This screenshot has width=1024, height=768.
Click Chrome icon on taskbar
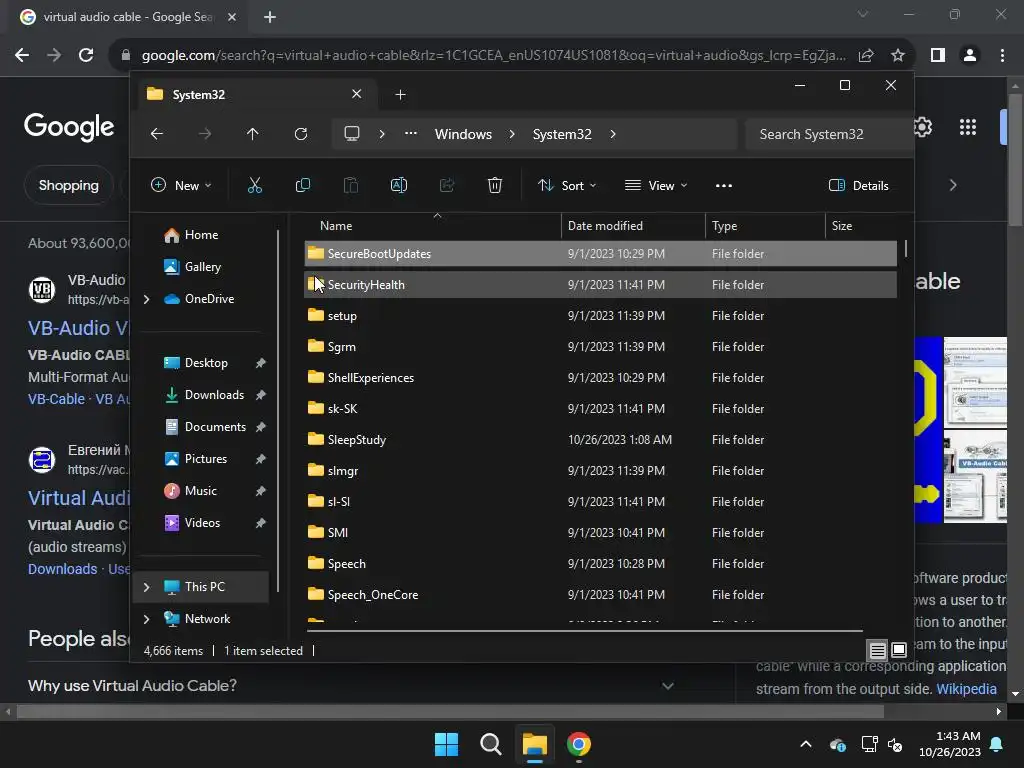click(x=579, y=744)
